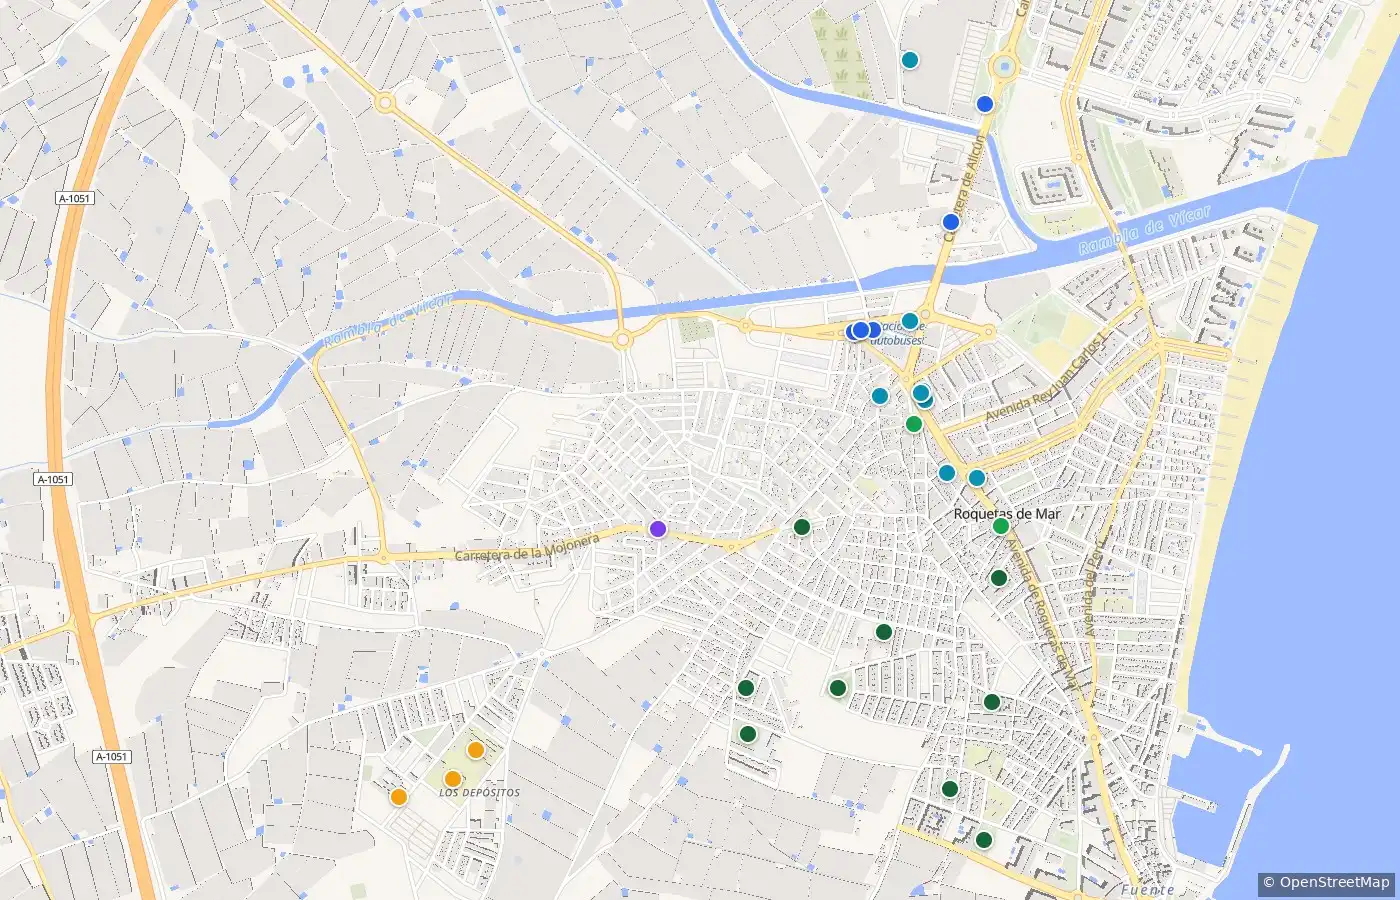Viewport: 1400px width, 900px height.
Task: Select the northernmost A-1051 road shield
Action: click(x=74, y=199)
